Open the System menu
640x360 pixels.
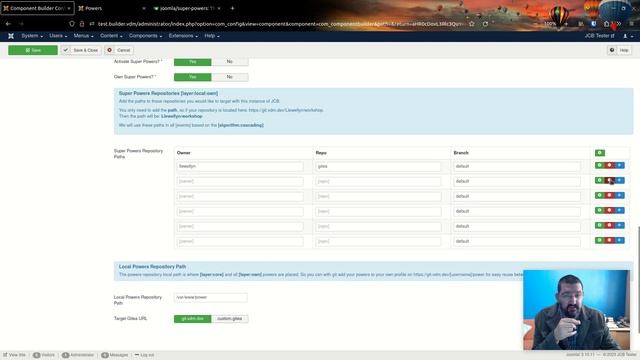(x=32, y=36)
